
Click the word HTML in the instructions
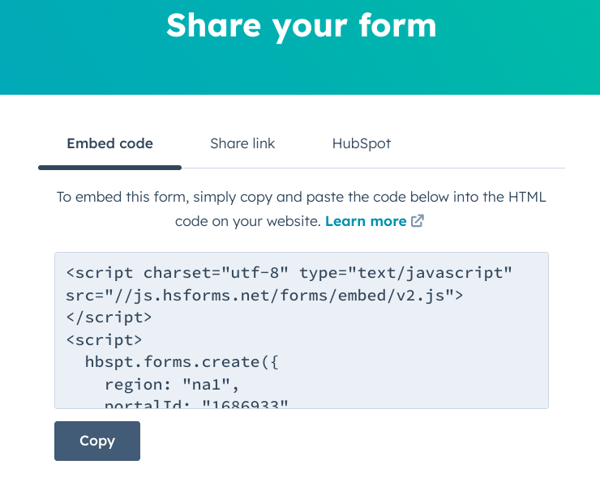[x=527, y=197]
